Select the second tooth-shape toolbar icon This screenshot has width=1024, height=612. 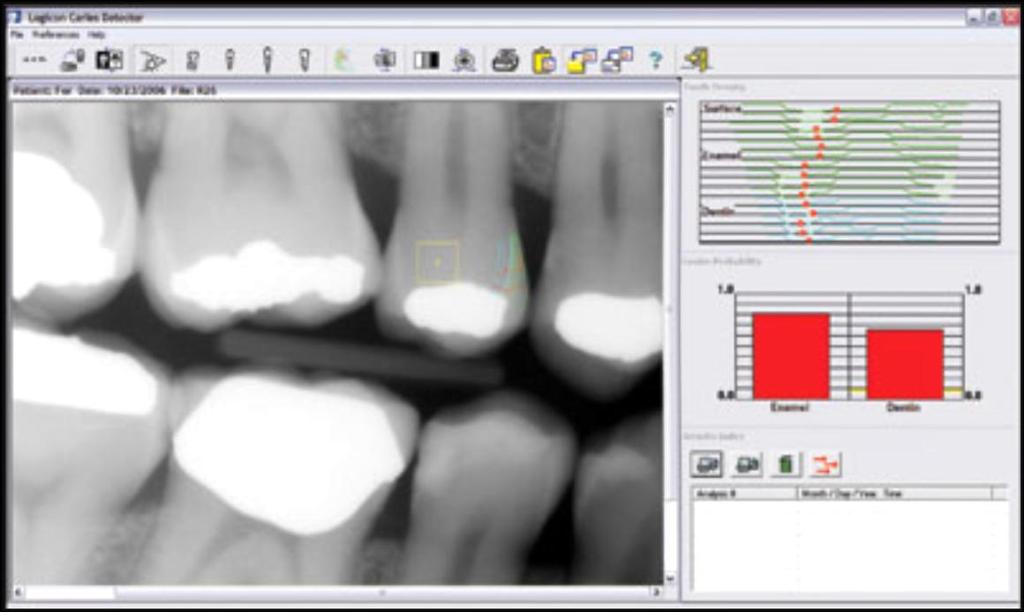click(229, 61)
